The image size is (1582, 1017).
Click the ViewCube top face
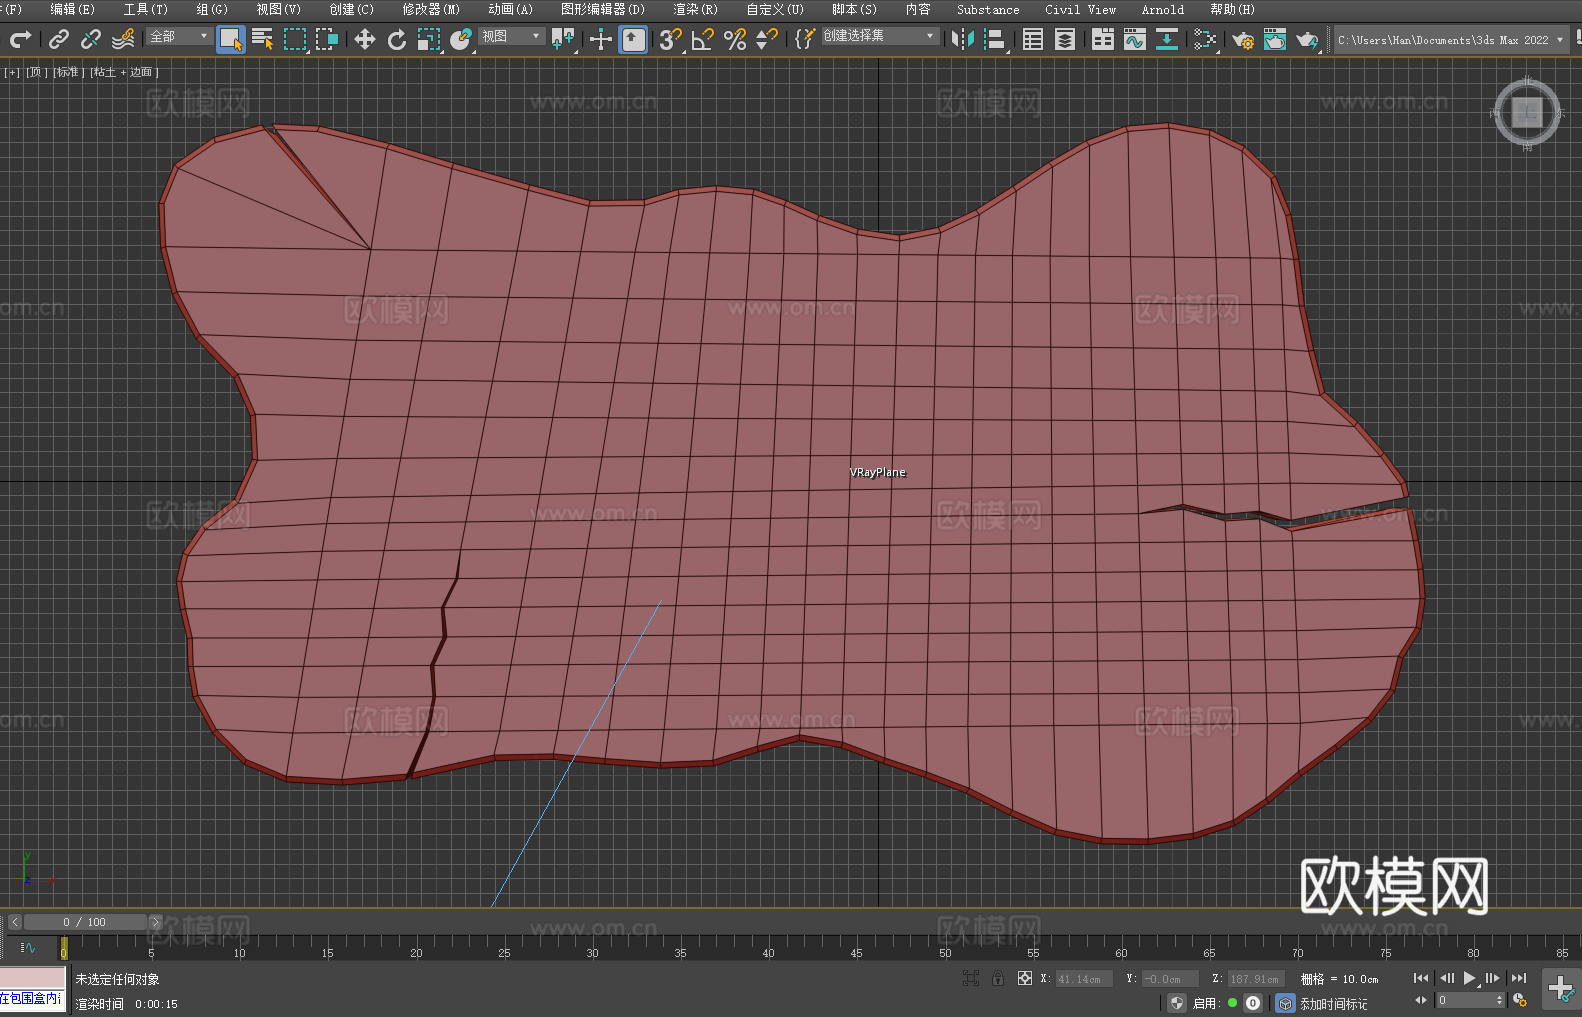[1527, 112]
